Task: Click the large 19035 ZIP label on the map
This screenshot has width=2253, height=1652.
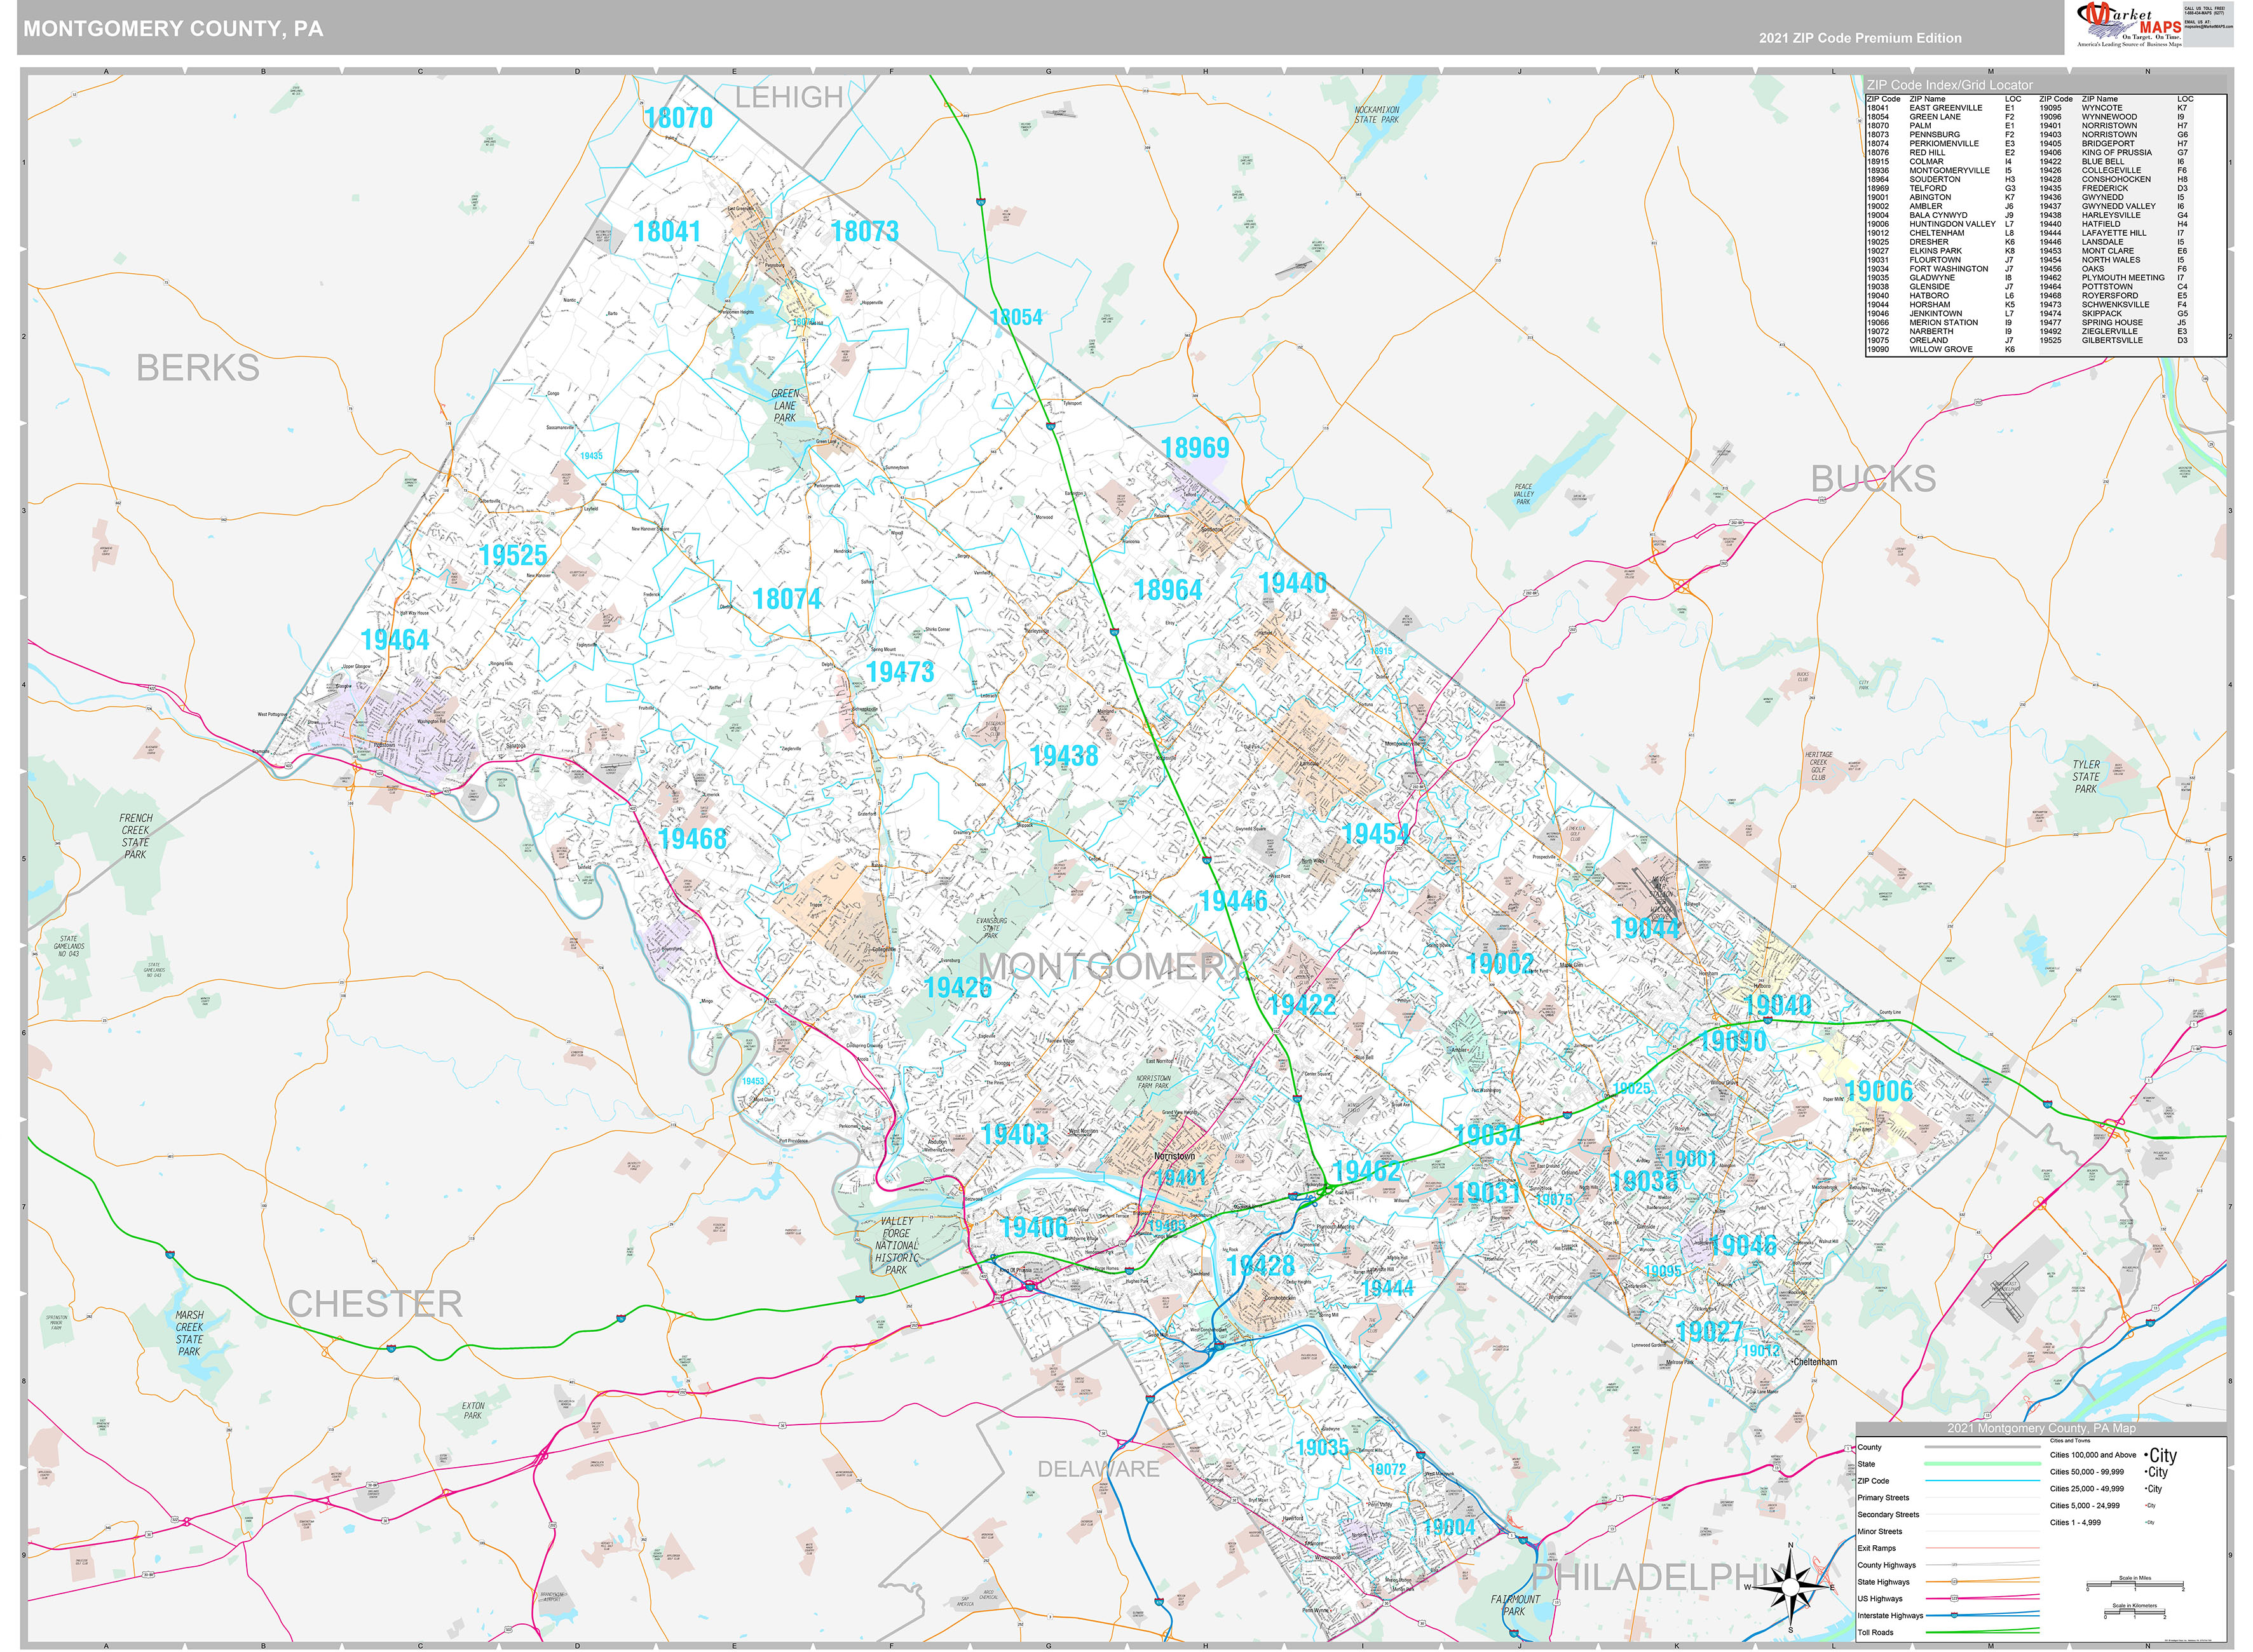Action: [x=1322, y=1448]
